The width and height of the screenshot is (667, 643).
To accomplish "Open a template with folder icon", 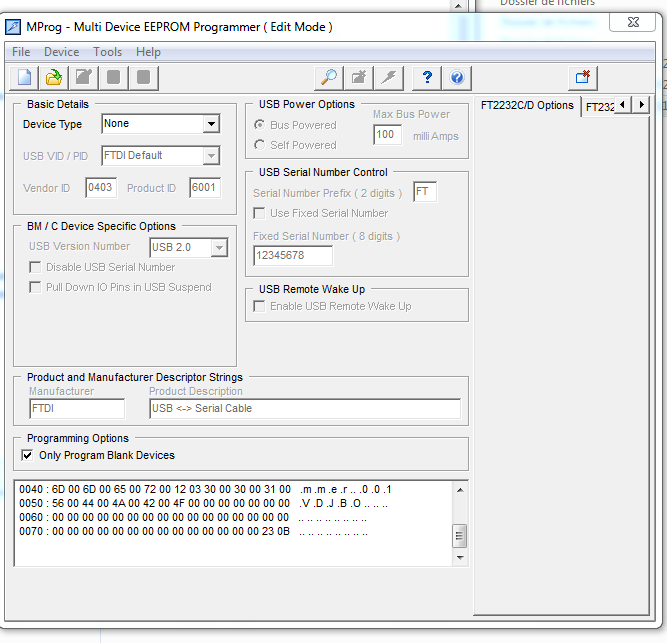I will (54, 78).
